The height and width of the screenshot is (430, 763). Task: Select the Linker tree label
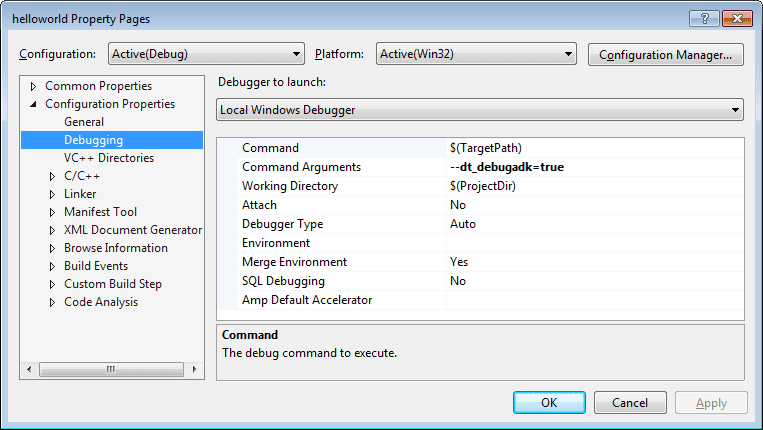[x=80, y=194]
